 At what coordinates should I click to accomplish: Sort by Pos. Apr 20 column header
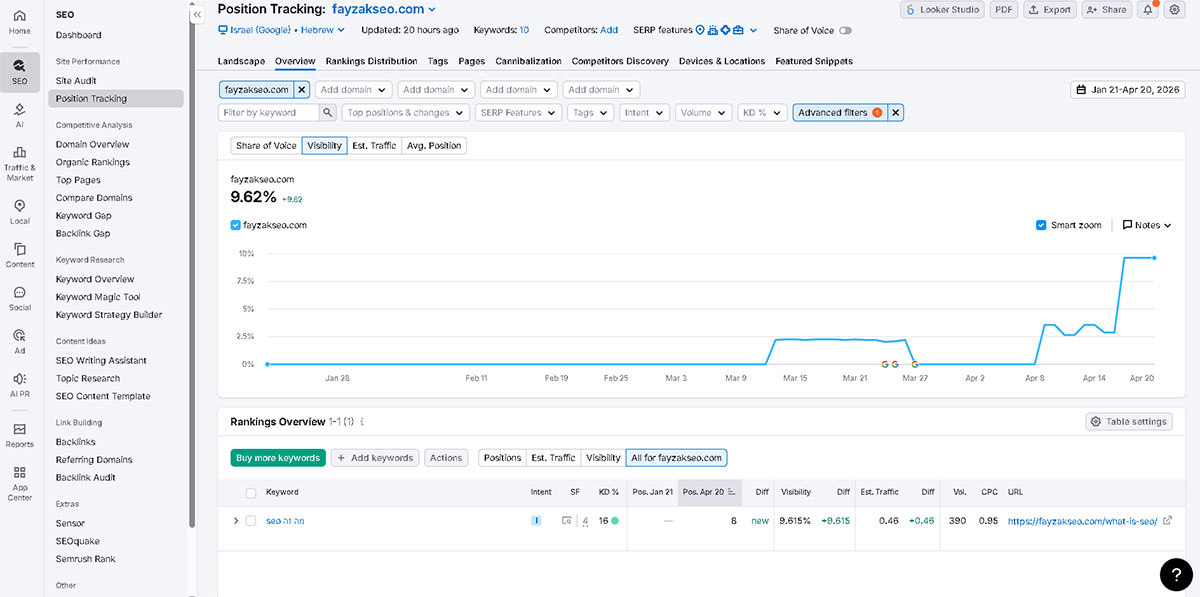click(709, 492)
